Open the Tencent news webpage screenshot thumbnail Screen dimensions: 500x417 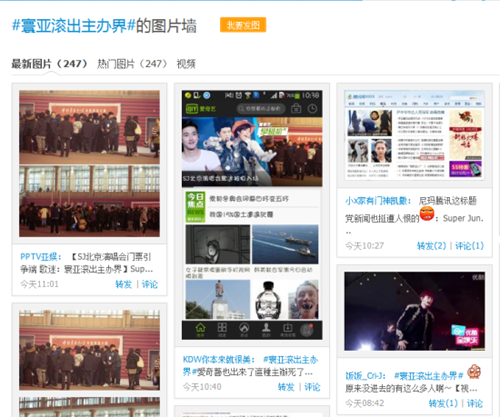coord(414,135)
